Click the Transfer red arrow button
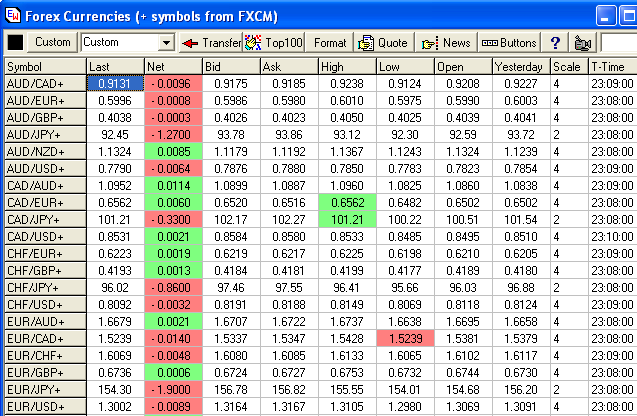 click(x=209, y=43)
